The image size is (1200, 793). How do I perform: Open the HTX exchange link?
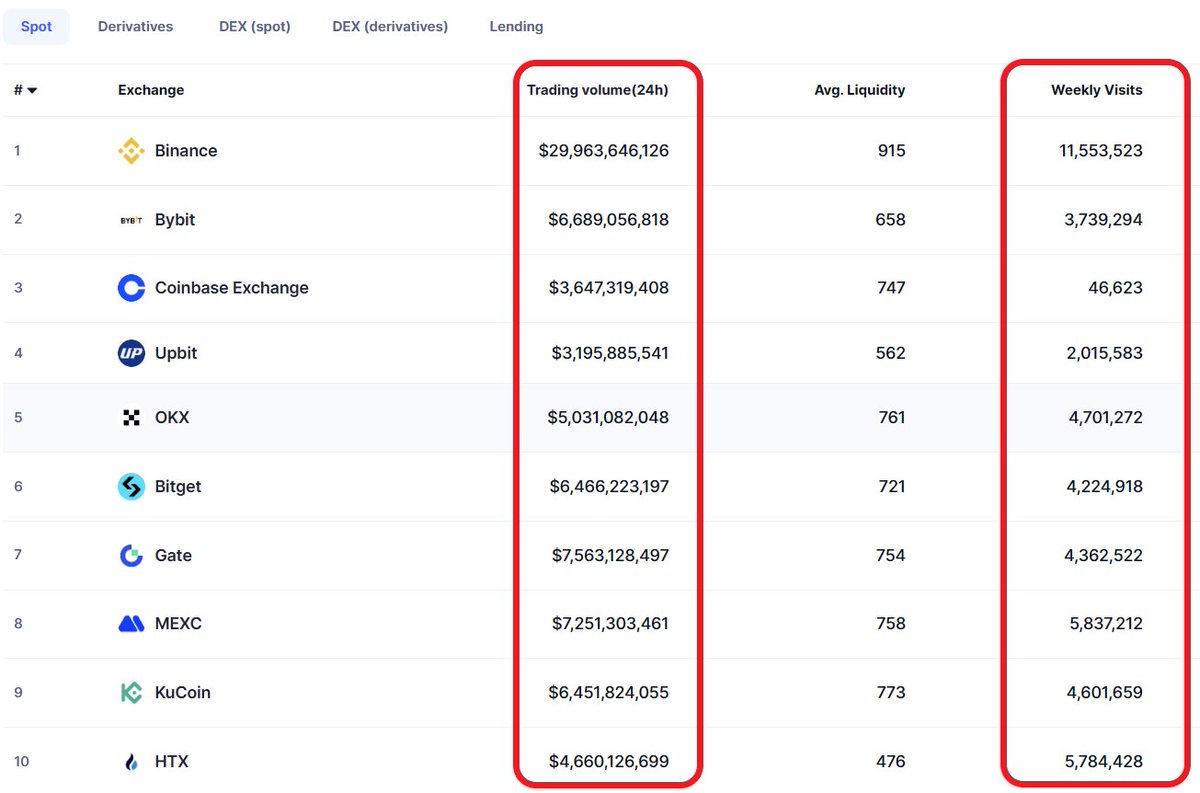[172, 762]
